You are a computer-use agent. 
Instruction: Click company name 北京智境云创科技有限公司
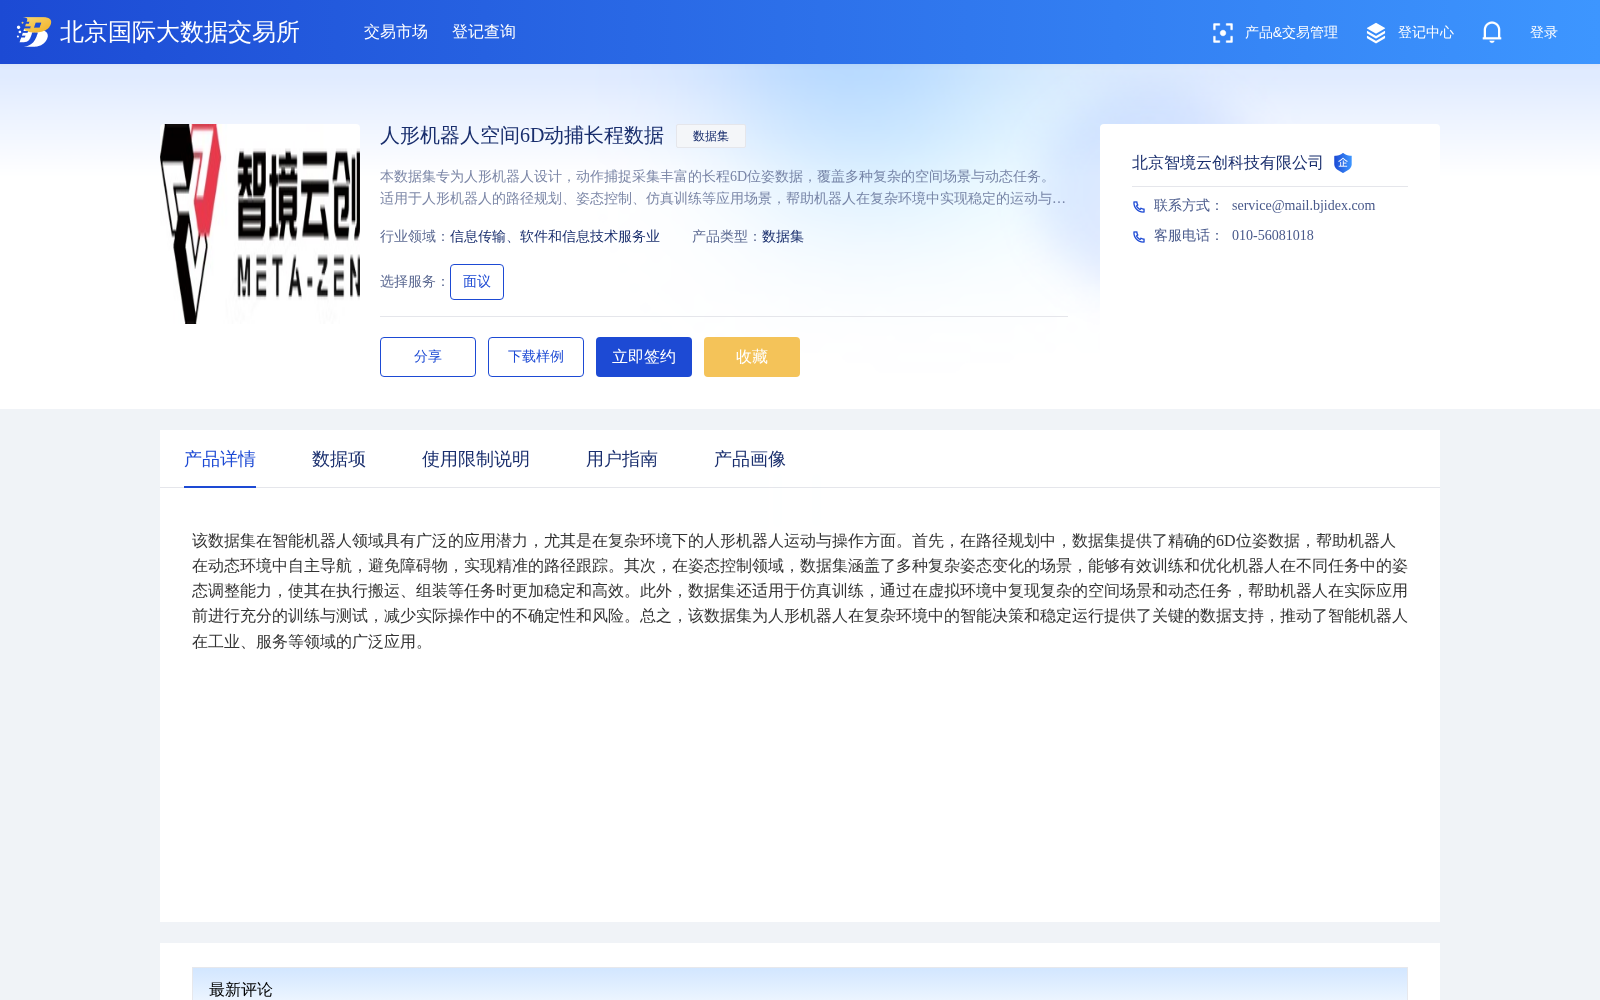coord(1227,163)
